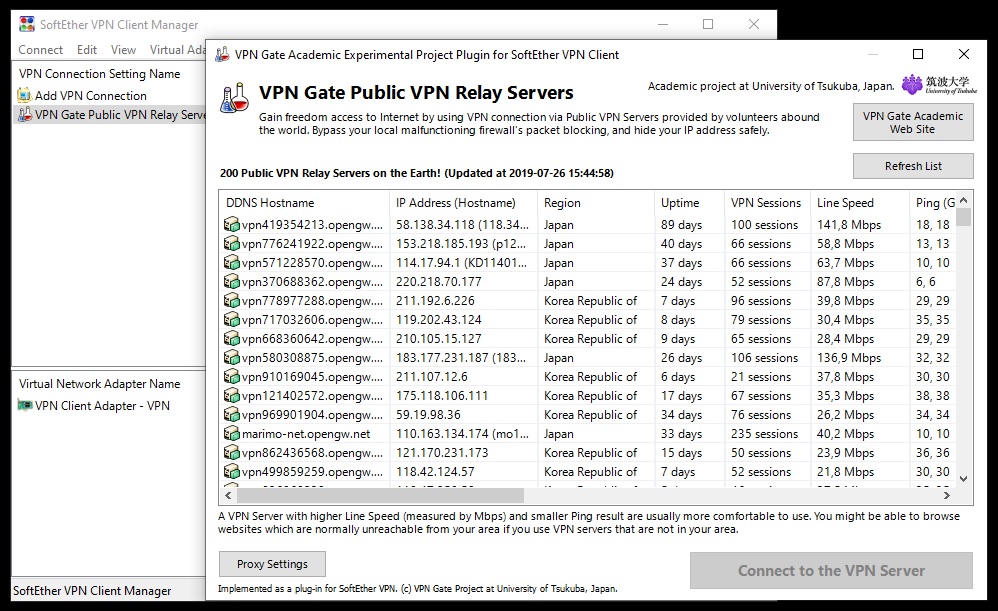
Task: Click server icon for vpn717032606 row
Action: pos(232,320)
